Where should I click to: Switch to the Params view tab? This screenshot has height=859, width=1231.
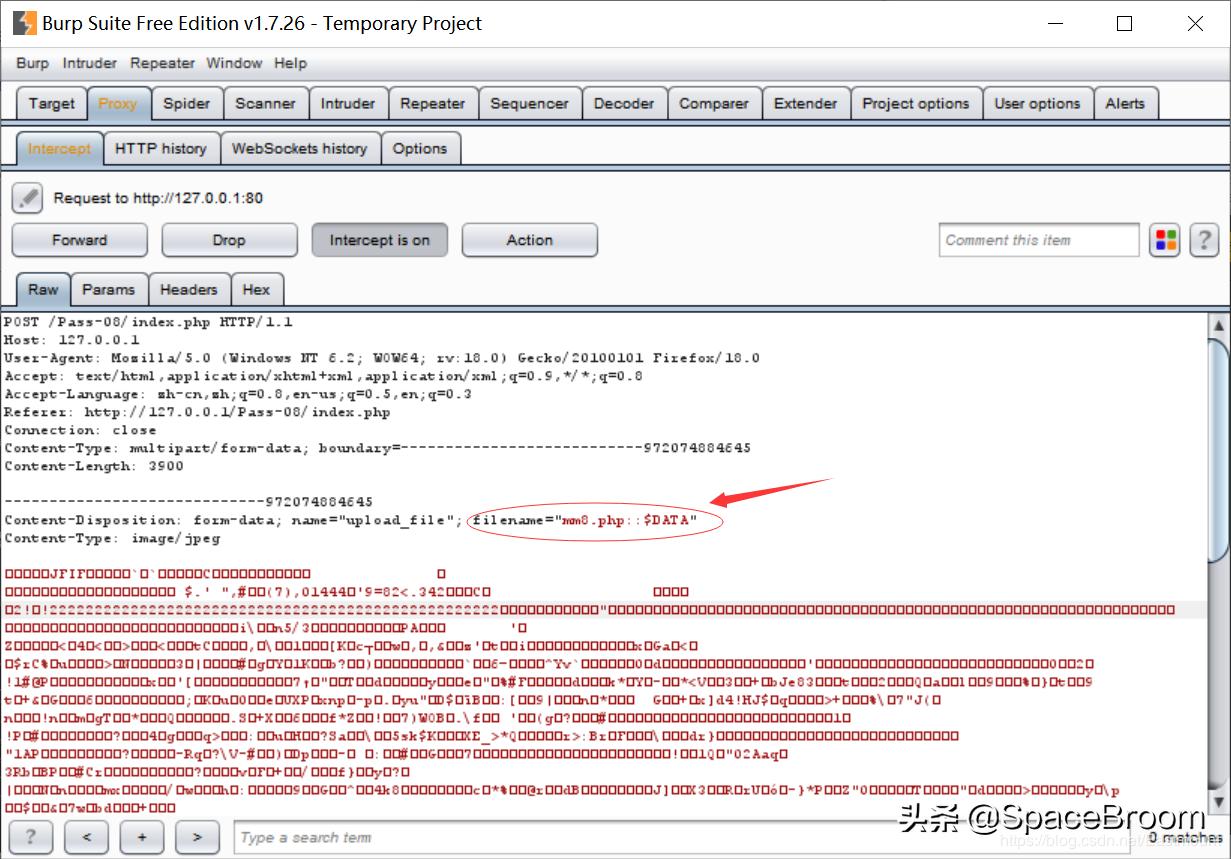coord(108,289)
